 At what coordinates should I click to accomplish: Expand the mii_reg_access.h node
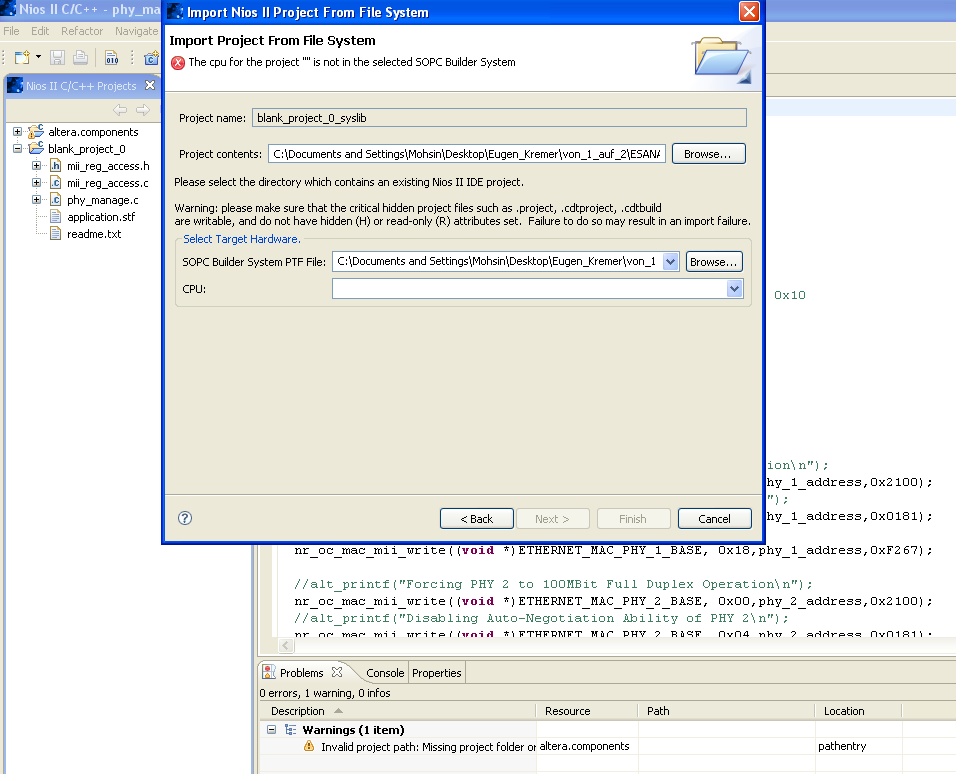(x=37, y=166)
